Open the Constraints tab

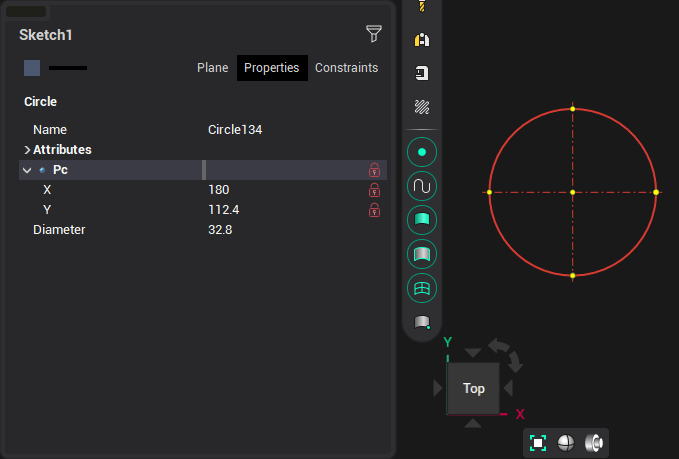point(346,68)
